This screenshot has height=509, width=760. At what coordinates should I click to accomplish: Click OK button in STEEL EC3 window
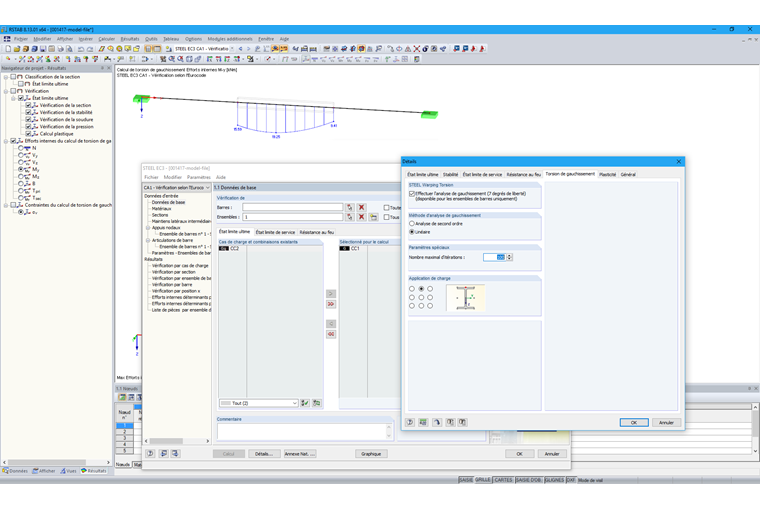519,454
